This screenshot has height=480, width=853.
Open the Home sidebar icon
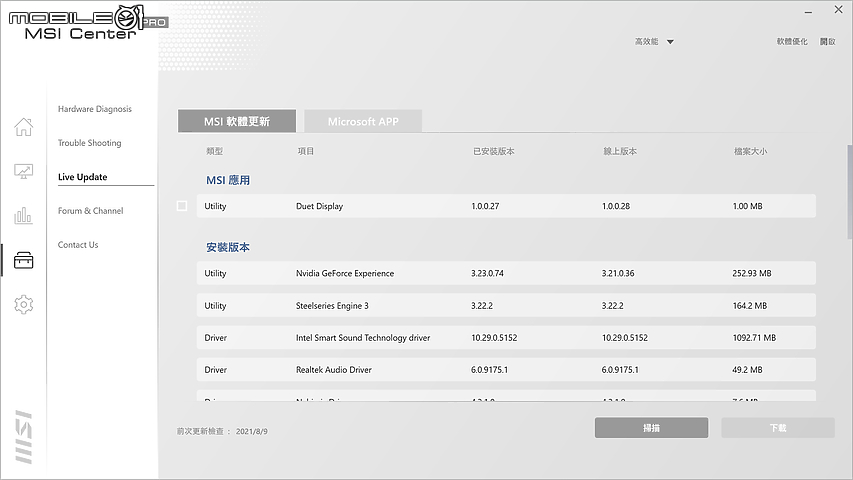point(23,127)
